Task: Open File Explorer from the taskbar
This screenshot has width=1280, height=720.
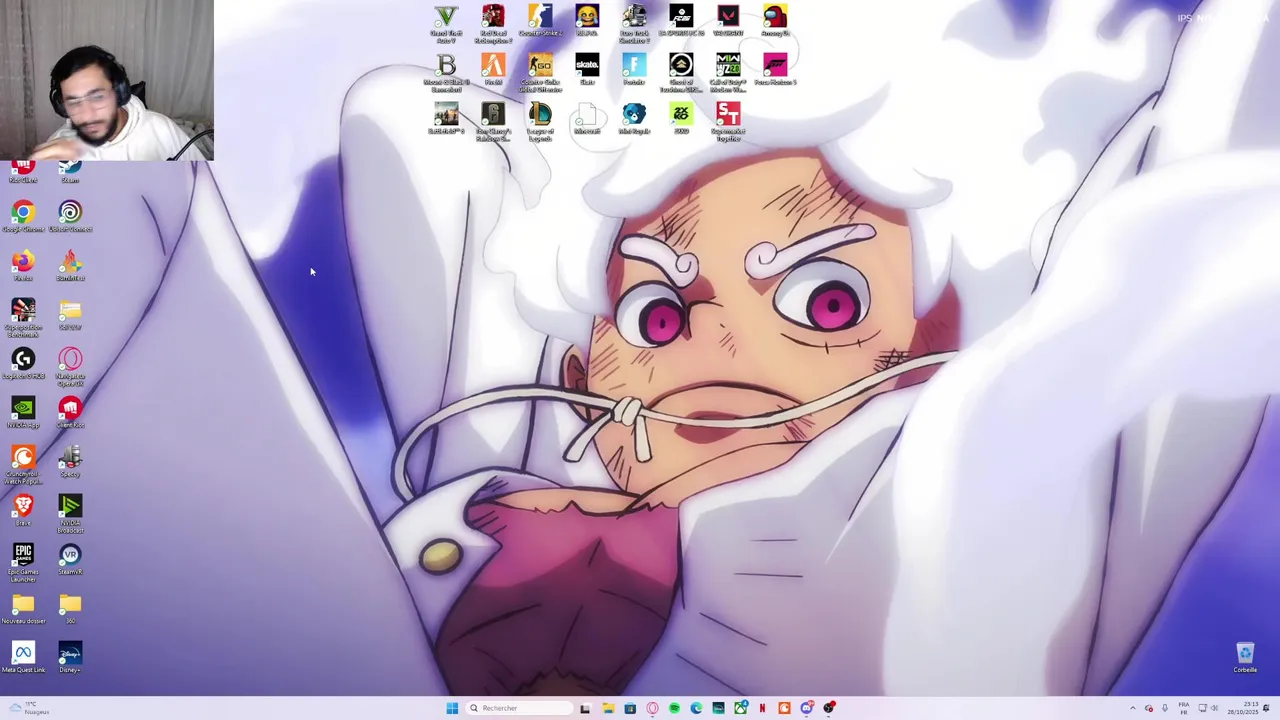Action: point(608,708)
